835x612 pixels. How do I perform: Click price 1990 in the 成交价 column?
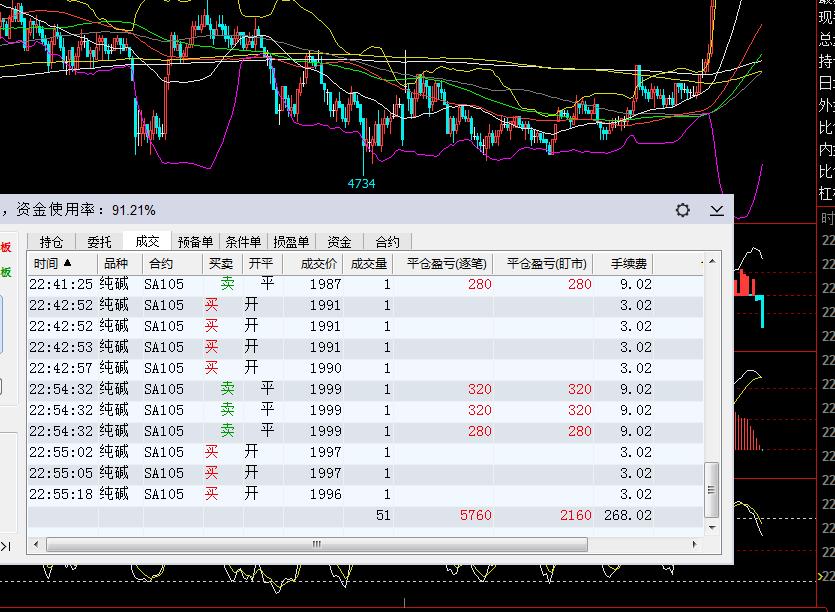[x=326, y=368]
